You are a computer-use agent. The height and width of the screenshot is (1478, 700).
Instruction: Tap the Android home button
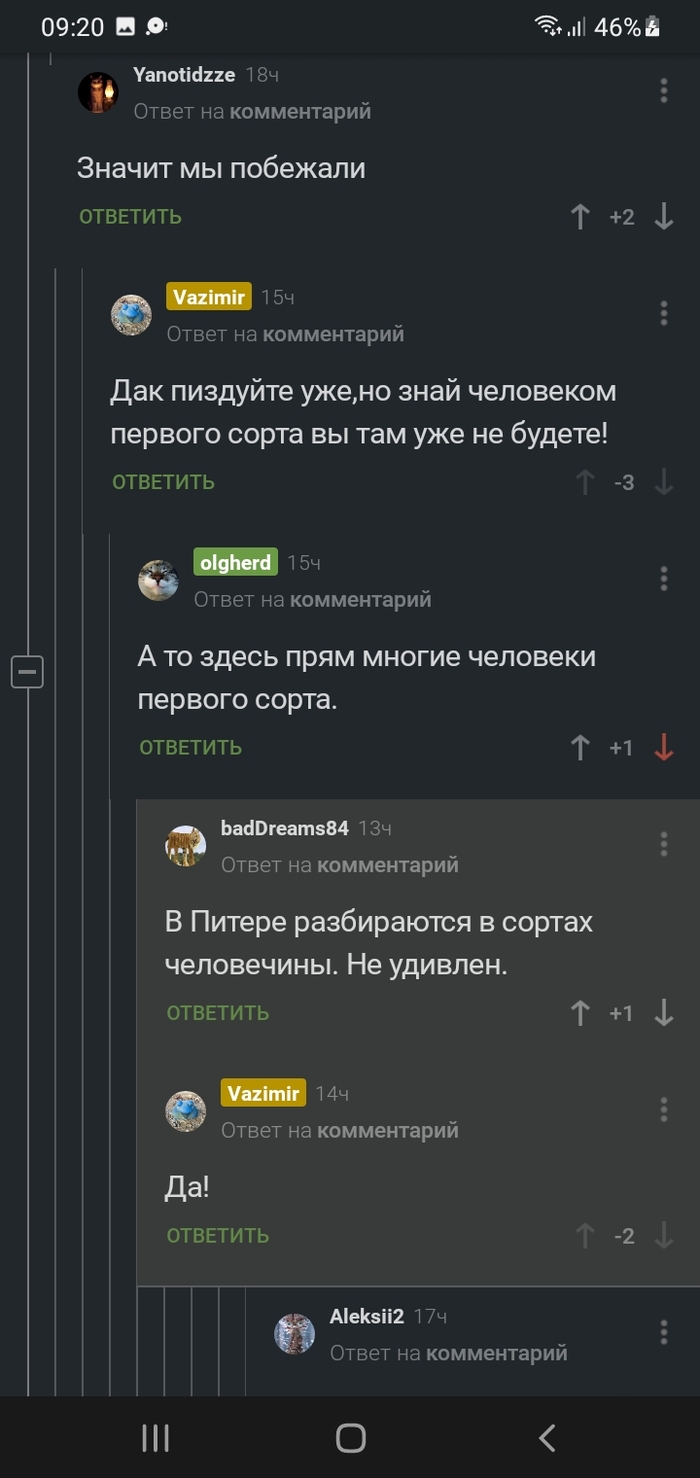pos(350,1438)
